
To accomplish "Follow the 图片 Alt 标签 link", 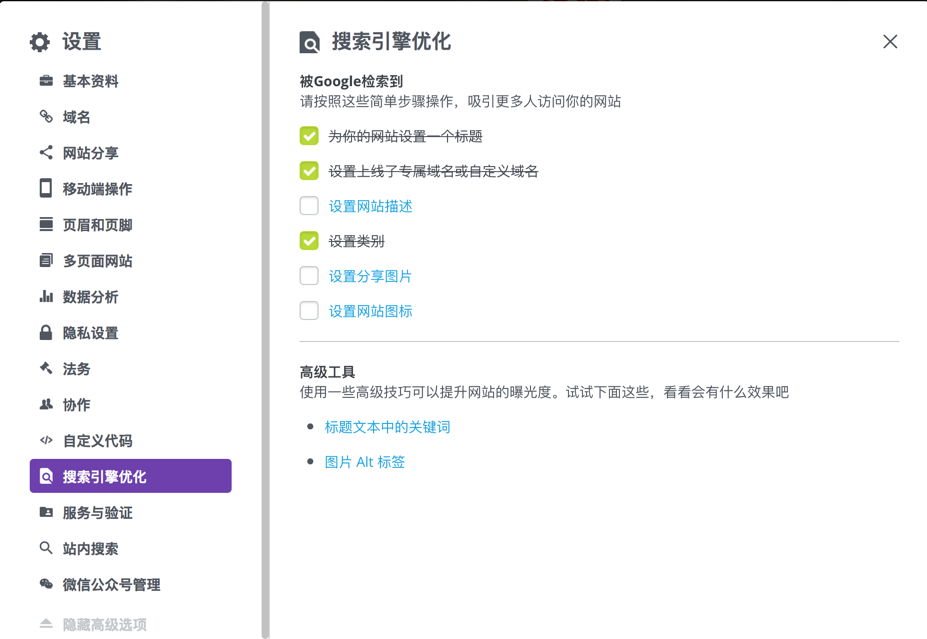I will click(365, 462).
